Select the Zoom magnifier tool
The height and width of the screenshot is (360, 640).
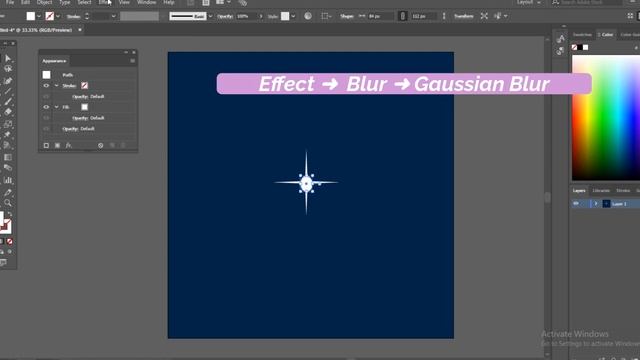[x=8, y=203]
